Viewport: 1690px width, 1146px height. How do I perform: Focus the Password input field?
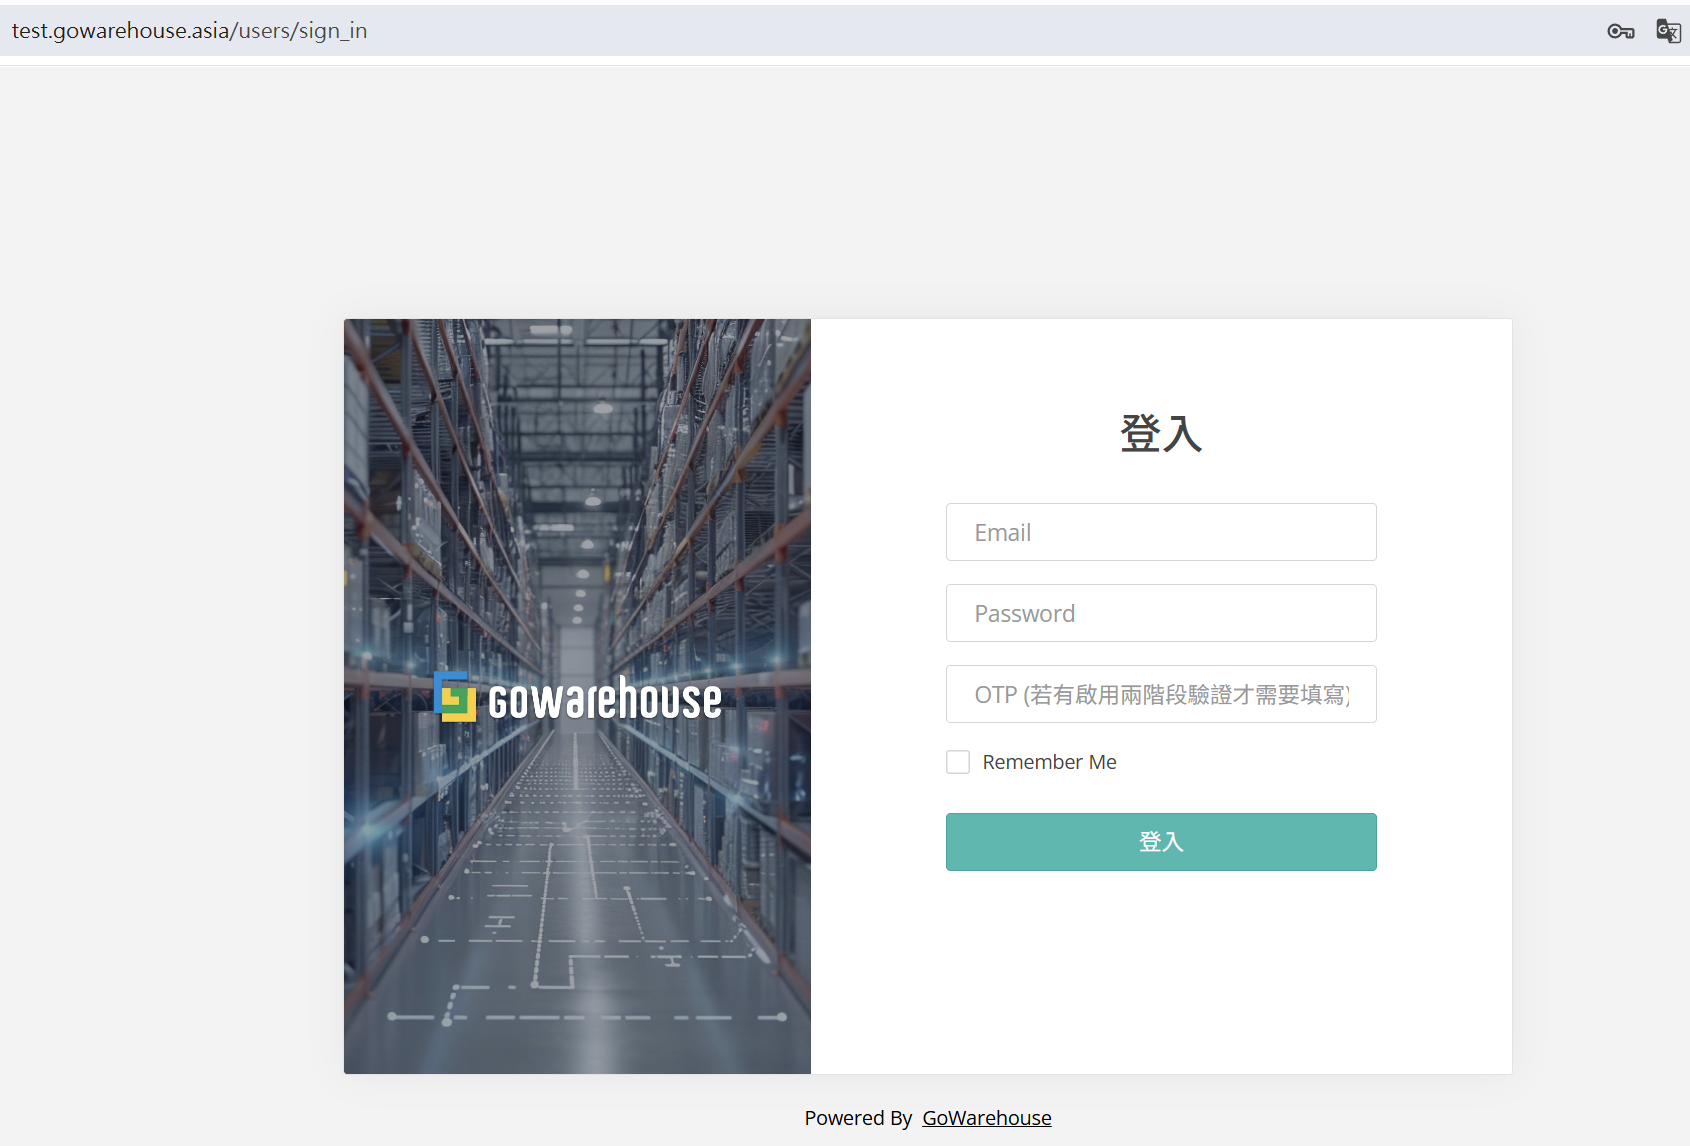(1160, 613)
